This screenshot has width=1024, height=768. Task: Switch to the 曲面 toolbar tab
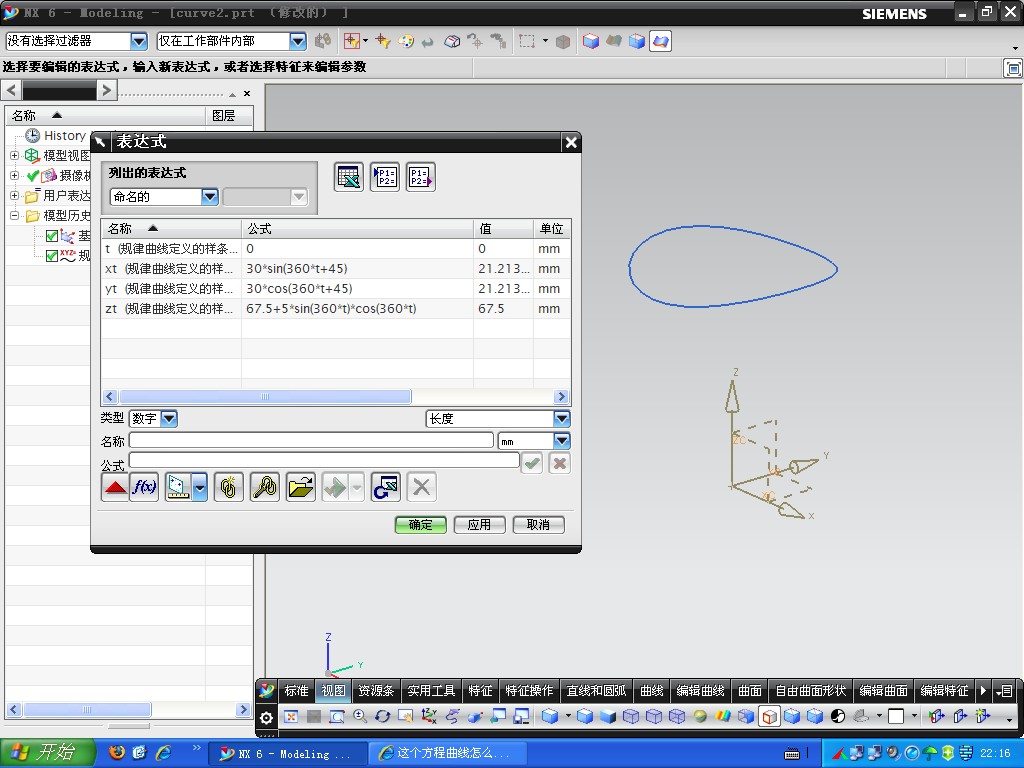(750, 691)
